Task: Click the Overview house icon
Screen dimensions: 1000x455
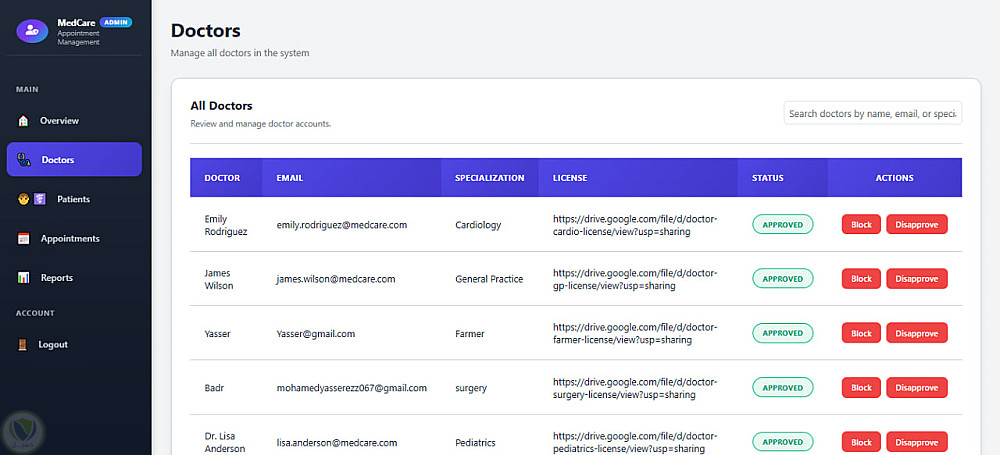Action: click(x=24, y=121)
